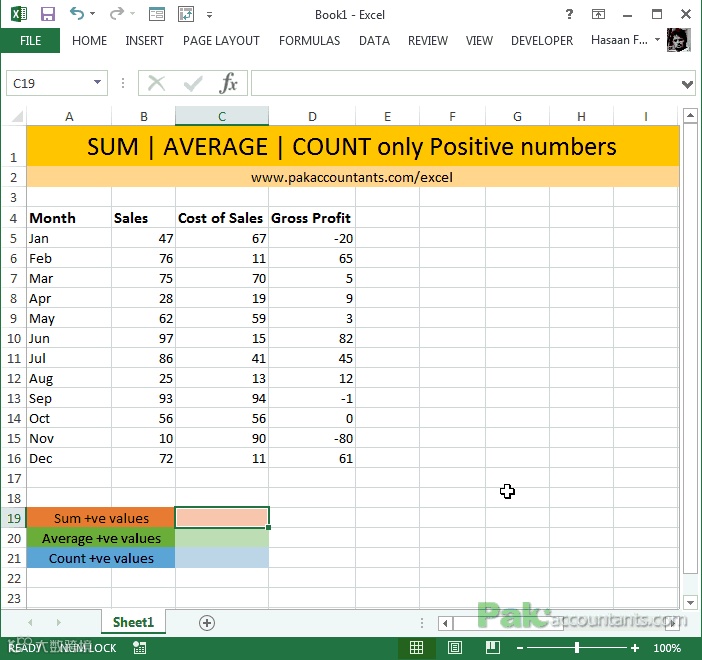Select the Sheet1 worksheet tab
The width and height of the screenshot is (702, 660).
coord(133,622)
